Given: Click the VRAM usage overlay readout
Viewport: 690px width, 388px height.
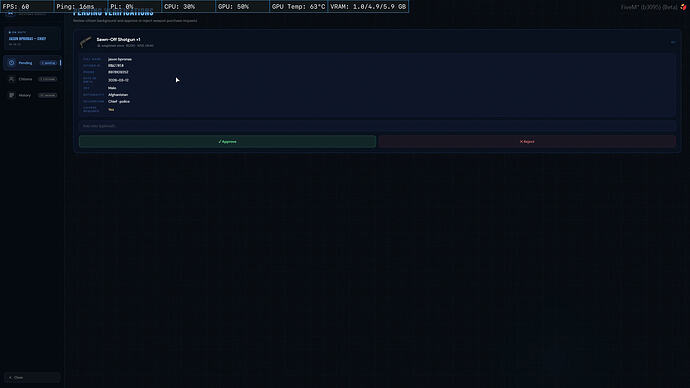Looking at the screenshot, I should 368,7.
